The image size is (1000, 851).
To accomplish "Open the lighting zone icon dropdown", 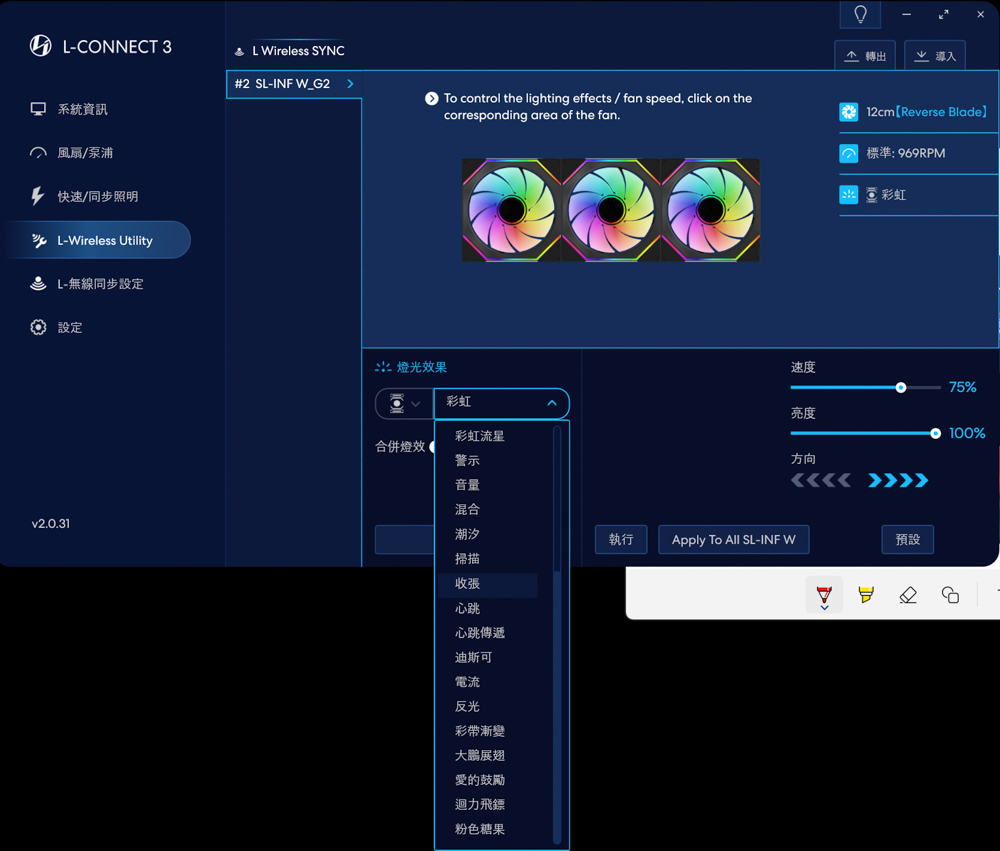I will point(404,403).
